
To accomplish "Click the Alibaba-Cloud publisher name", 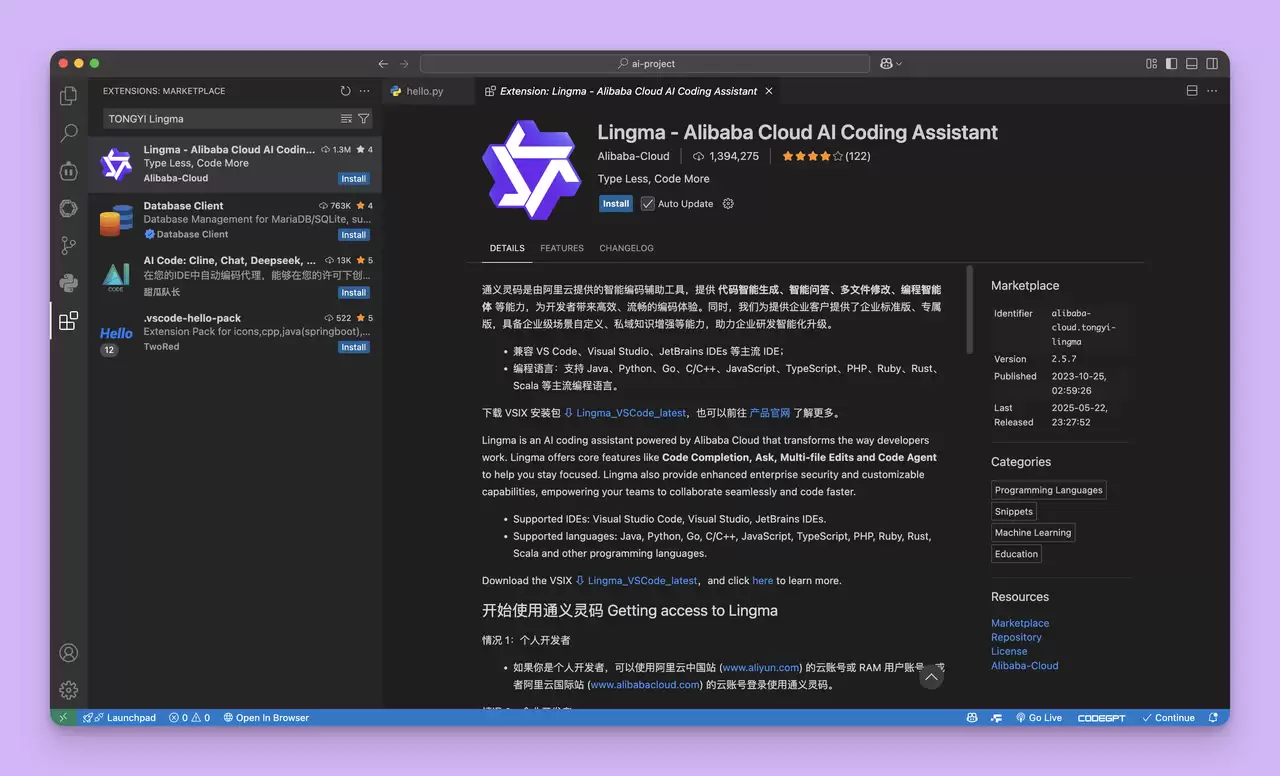I will 634,157.
